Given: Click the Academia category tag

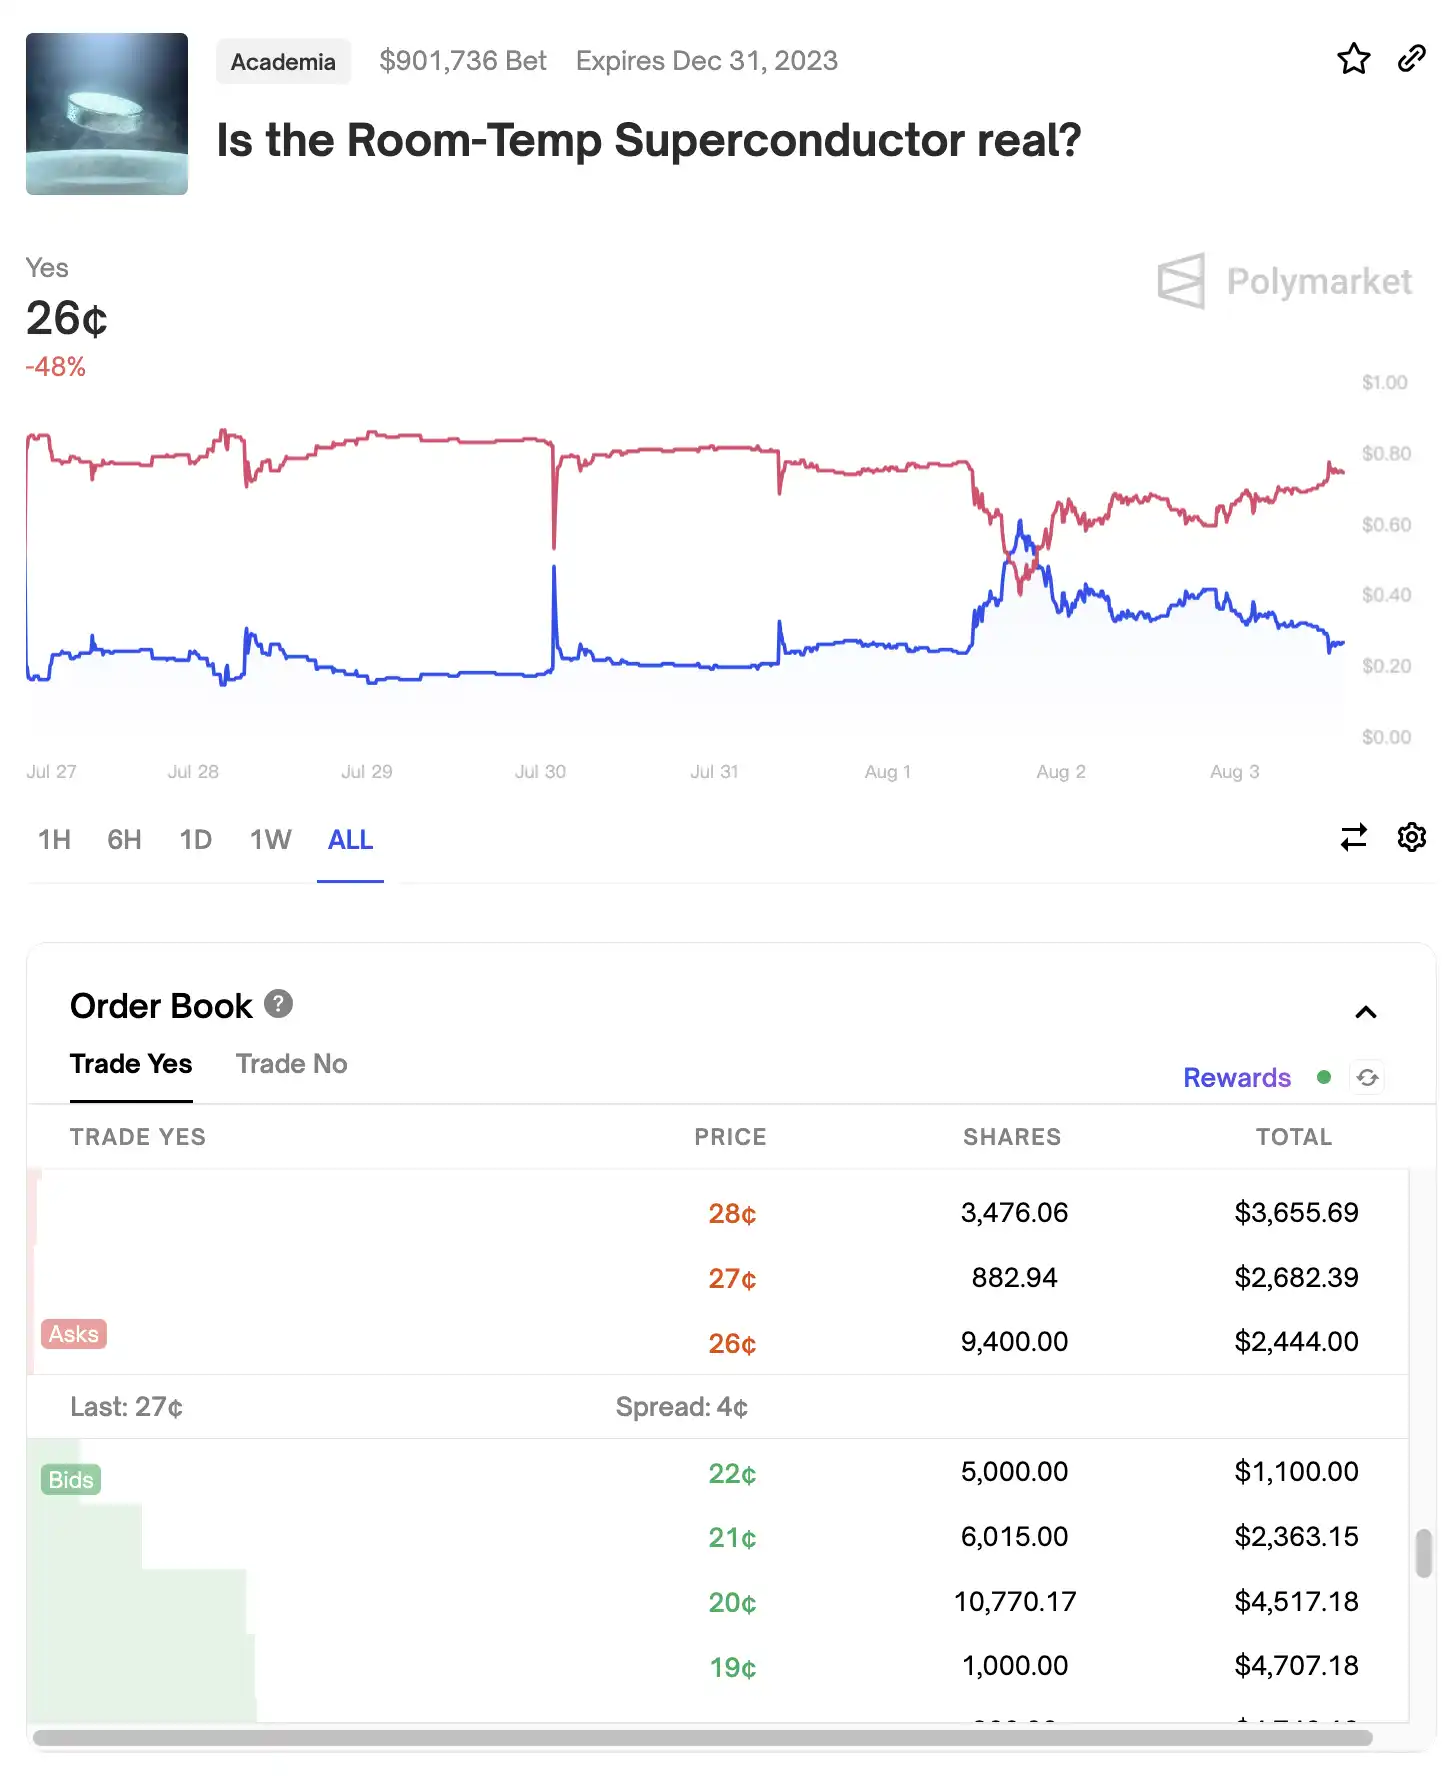Looking at the screenshot, I should (x=283, y=62).
